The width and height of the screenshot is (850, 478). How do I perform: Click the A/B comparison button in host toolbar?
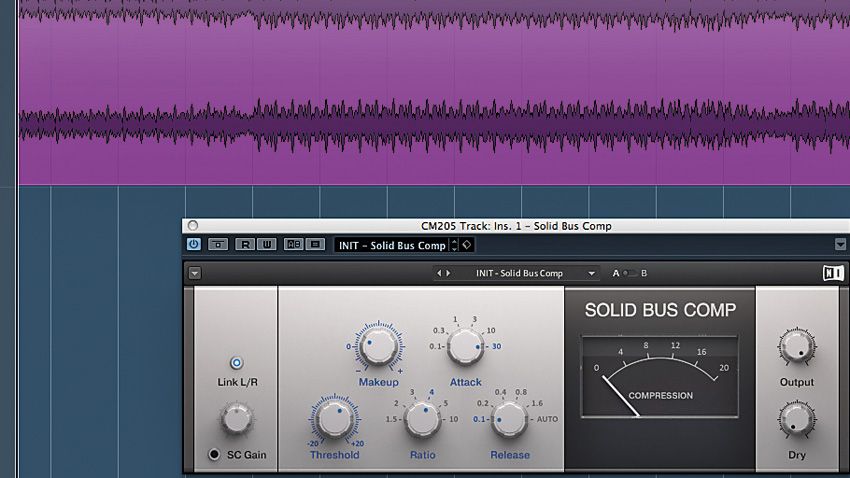point(293,244)
